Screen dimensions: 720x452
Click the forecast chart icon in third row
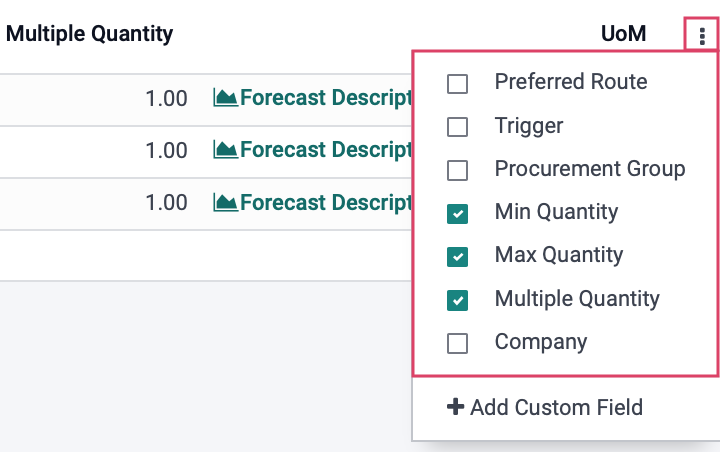pyautogui.click(x=225, y=202)
